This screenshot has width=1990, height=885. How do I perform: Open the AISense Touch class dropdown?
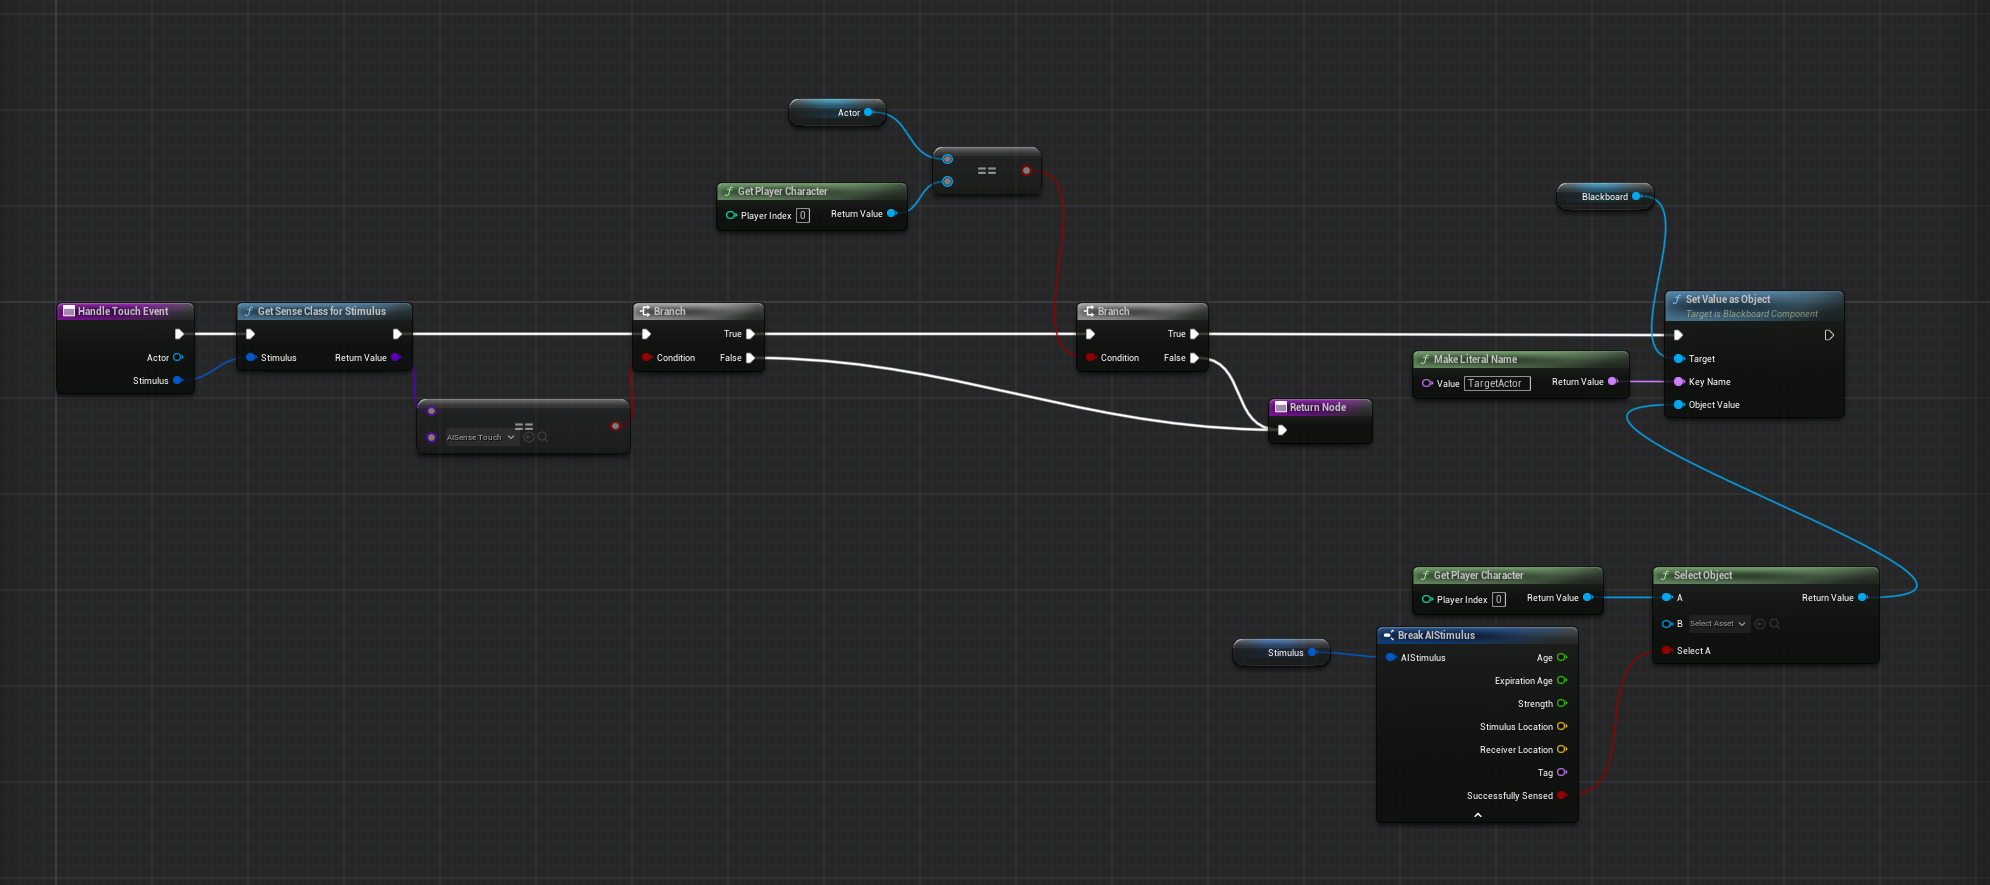click(480, 437)
